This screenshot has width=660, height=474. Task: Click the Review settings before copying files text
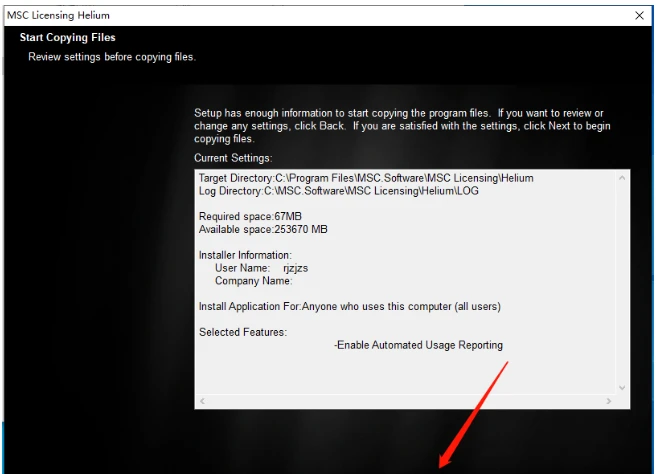click(112, 57)
